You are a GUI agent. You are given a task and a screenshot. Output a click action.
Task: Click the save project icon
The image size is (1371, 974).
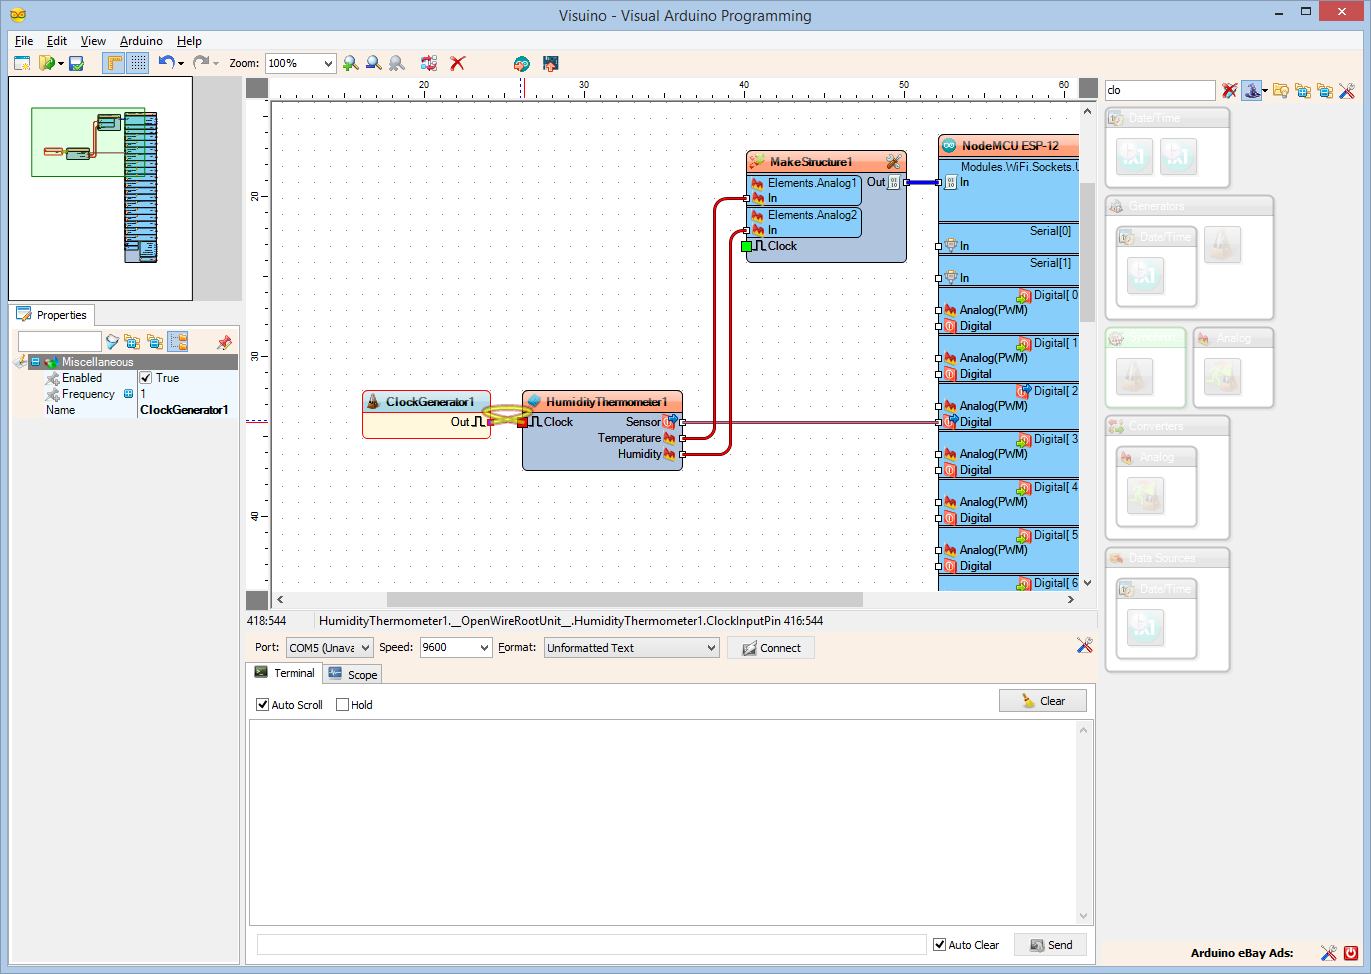pos(76,63)
